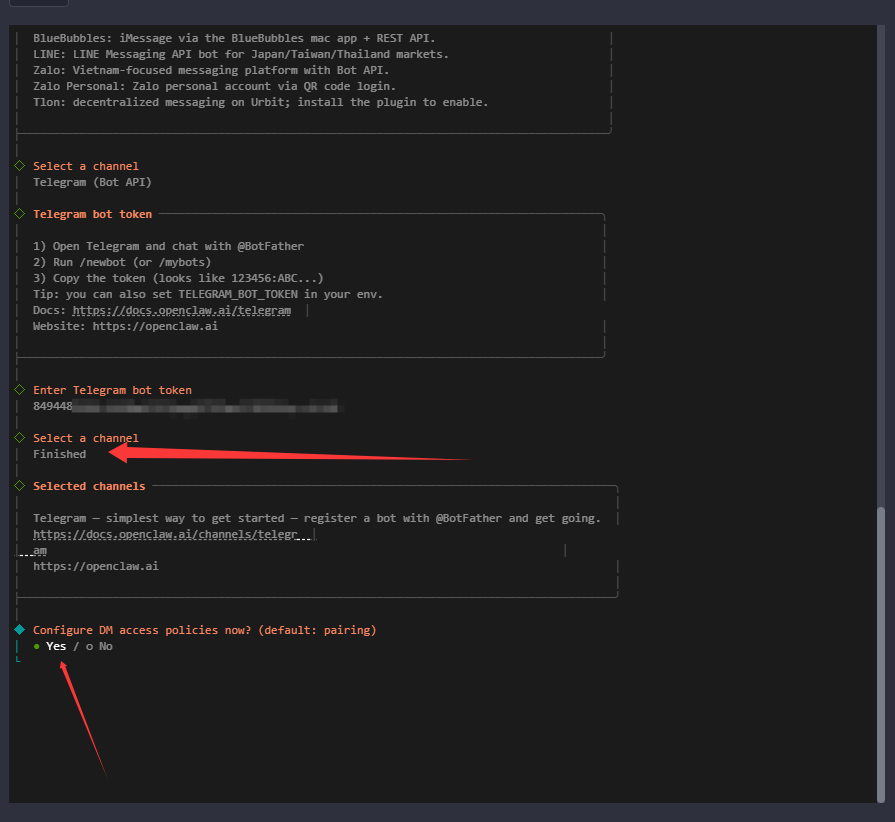
Task: Click the diamond marker beside Telegram bot token
Action: (19, 214)
